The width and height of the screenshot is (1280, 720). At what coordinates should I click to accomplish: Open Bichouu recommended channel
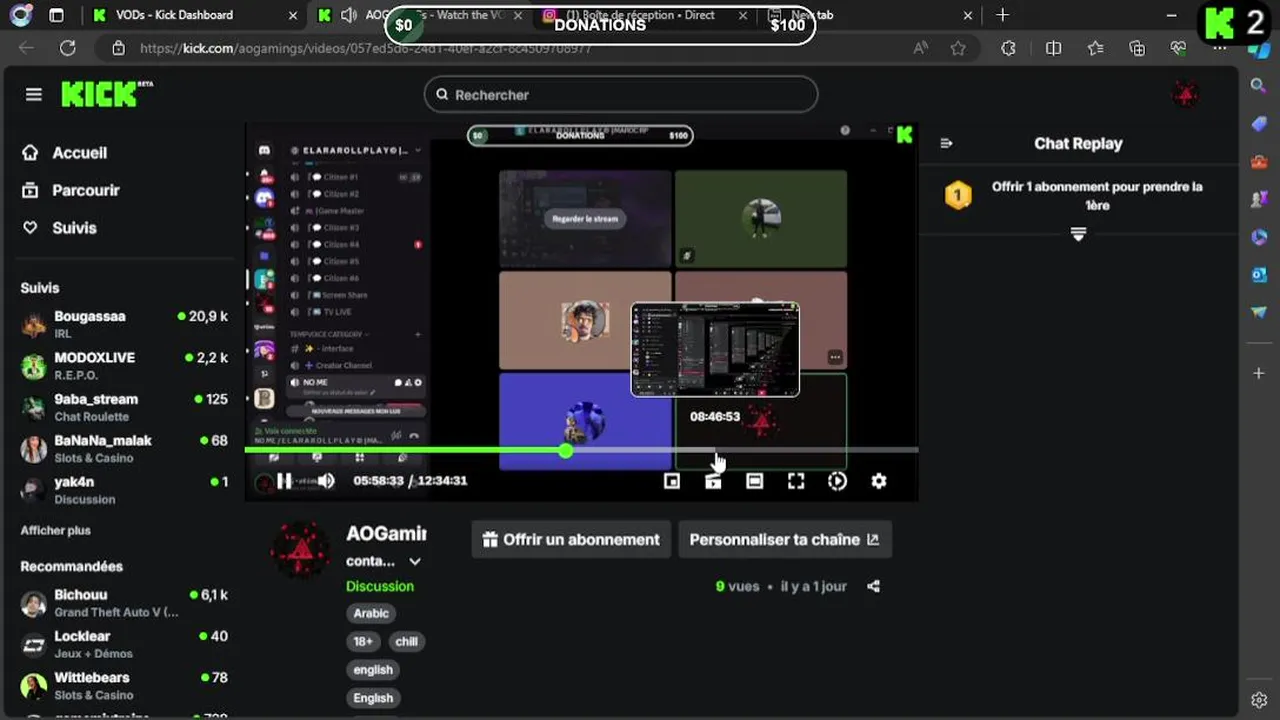(x=124, y=603)
